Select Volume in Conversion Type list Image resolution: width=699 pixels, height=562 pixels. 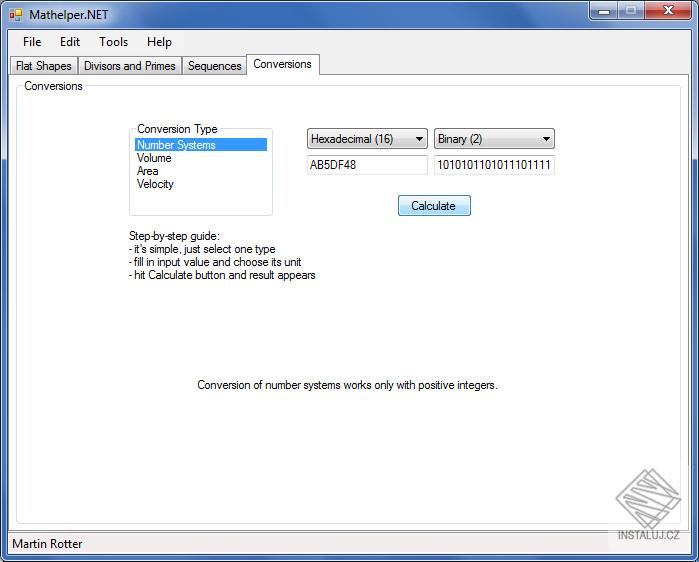click(x=201, y=158)
